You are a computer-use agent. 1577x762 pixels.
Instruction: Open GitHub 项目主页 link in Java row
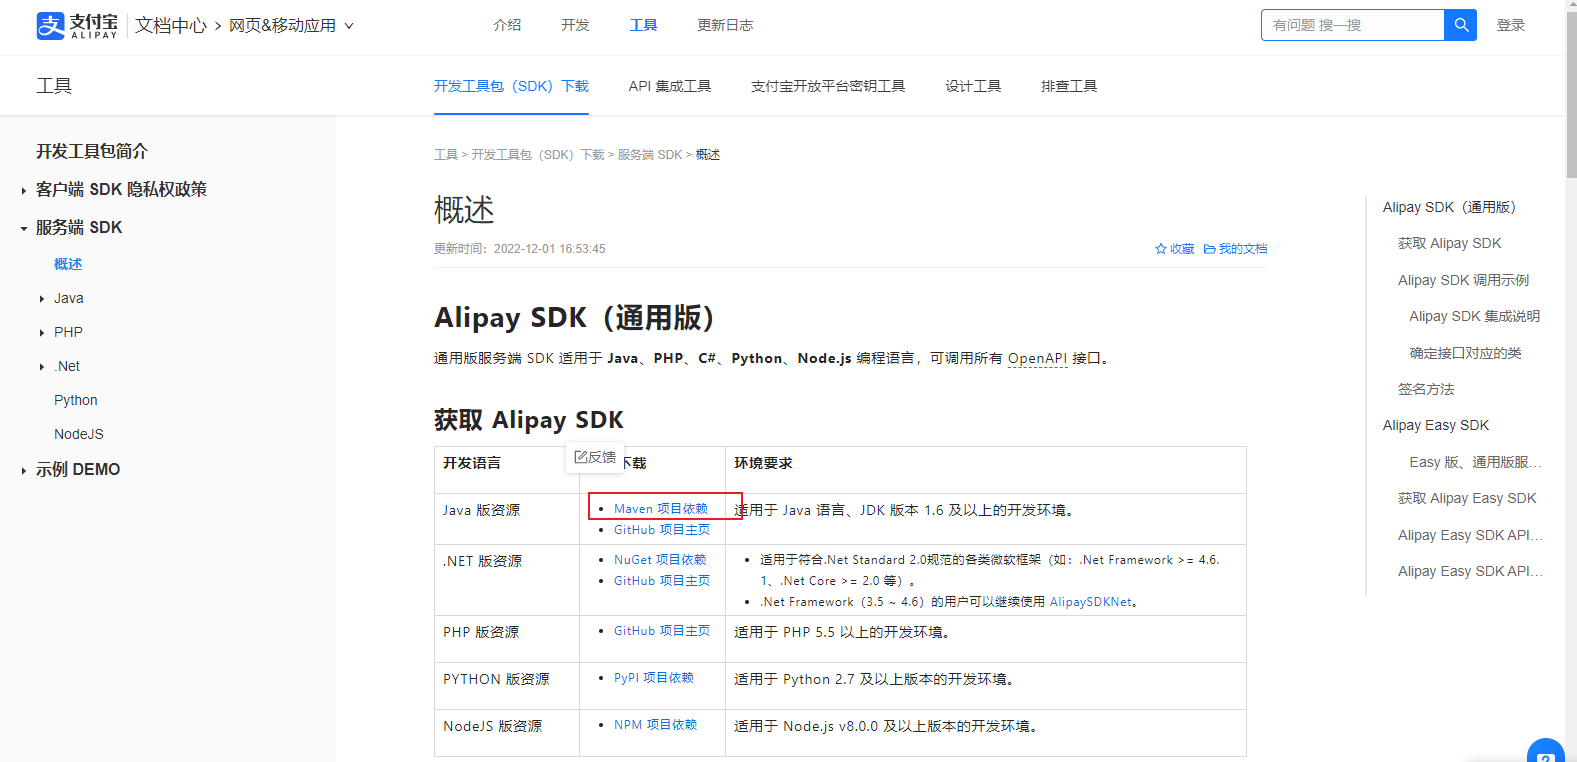(x=662, y=530)
